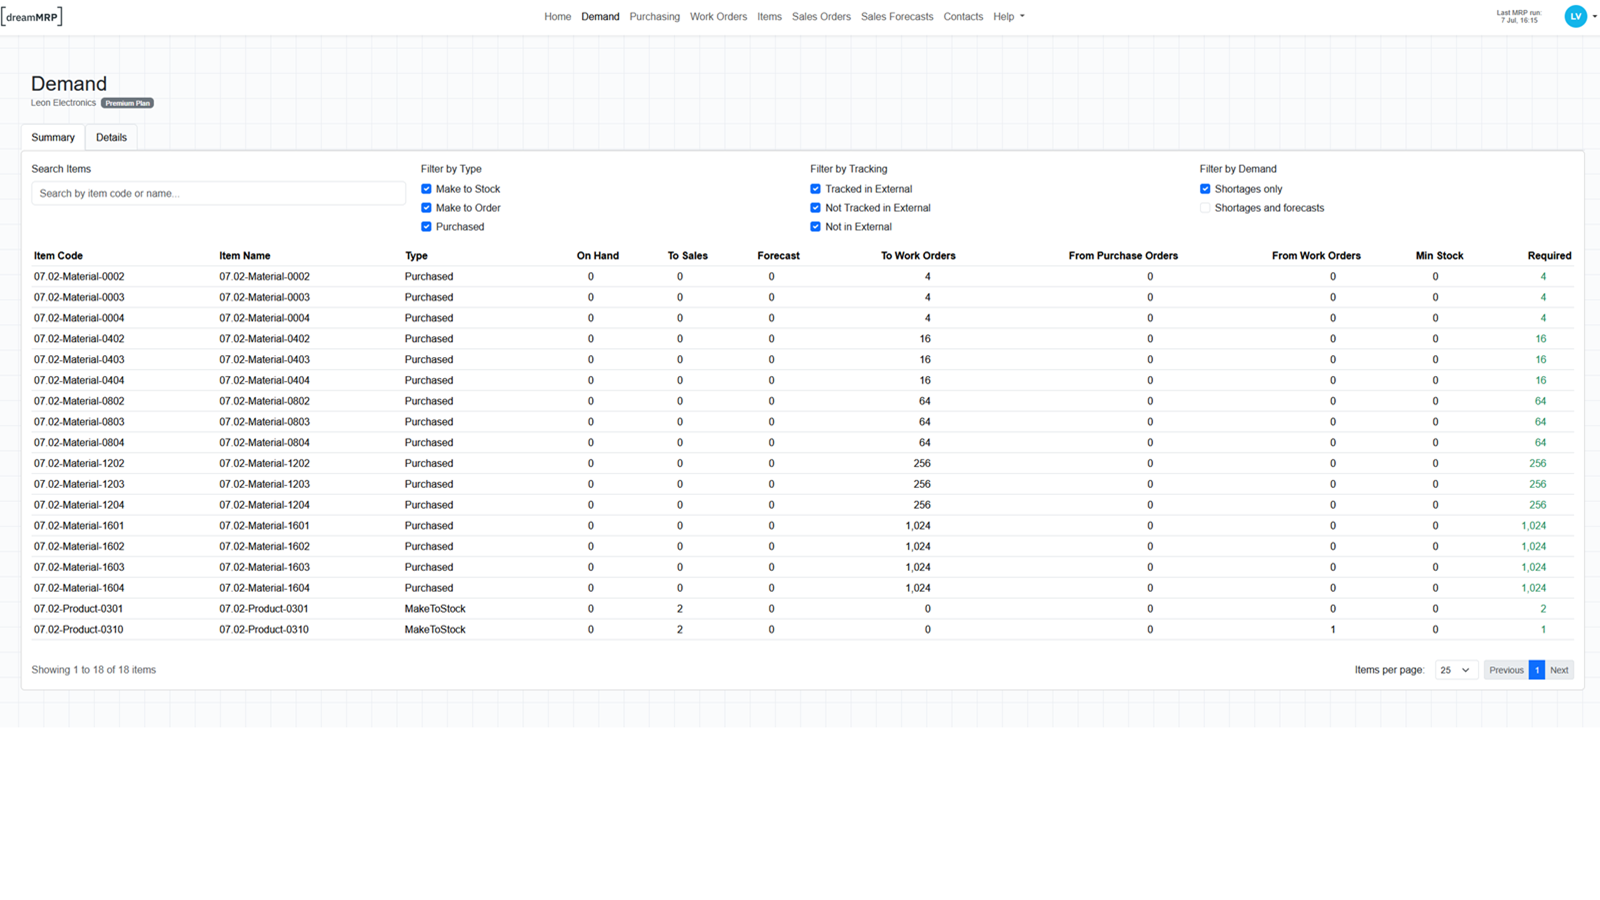This screenshot has width=1600, height=900.
Task: Select item code 07.02-Material-1603
Action: click(x=79, y=567)
